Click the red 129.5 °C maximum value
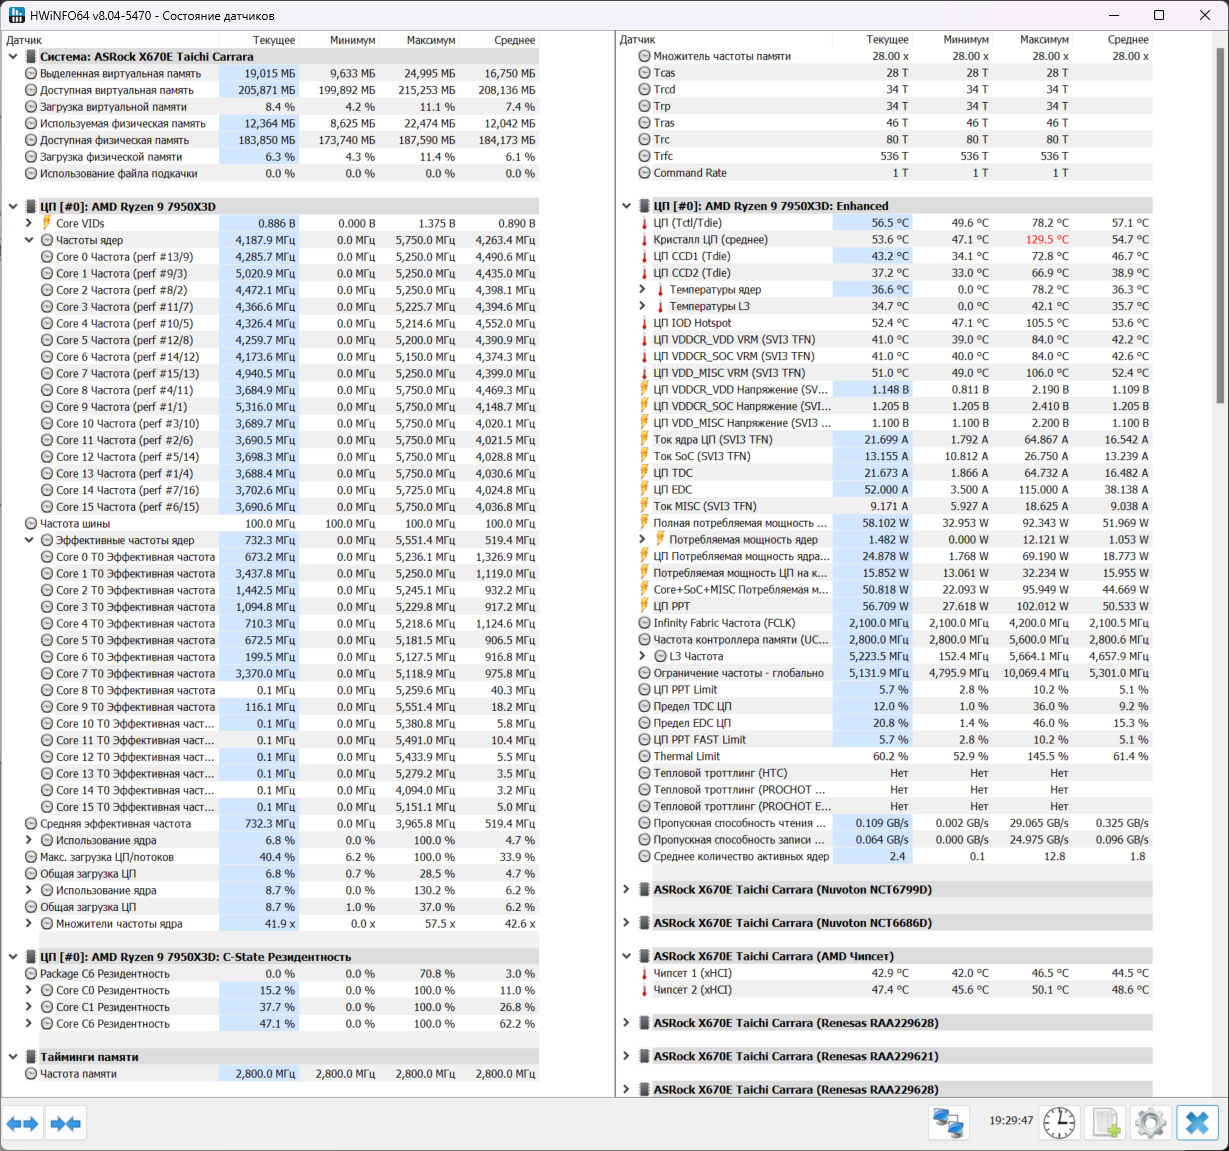Image resolution: width=1229 pixels, height=1151 pixels. pos(1047,240)
